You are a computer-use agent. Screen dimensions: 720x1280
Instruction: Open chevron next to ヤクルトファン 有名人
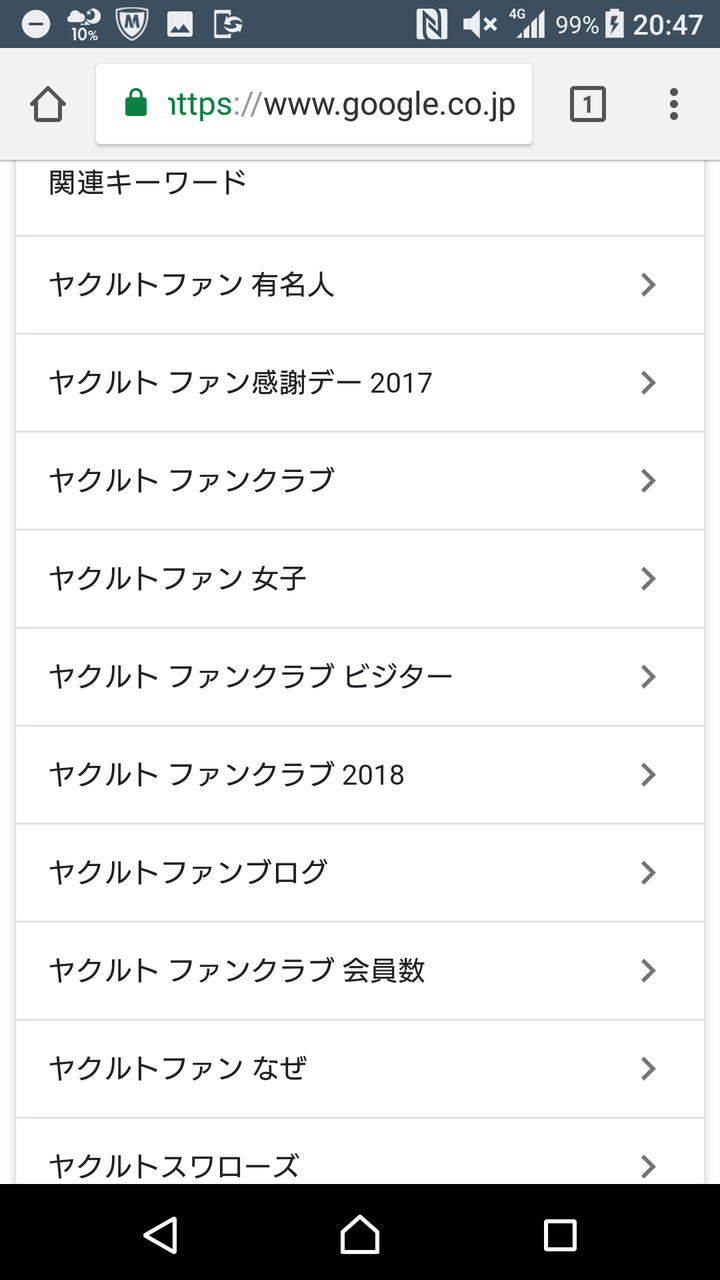coord(648,285)
